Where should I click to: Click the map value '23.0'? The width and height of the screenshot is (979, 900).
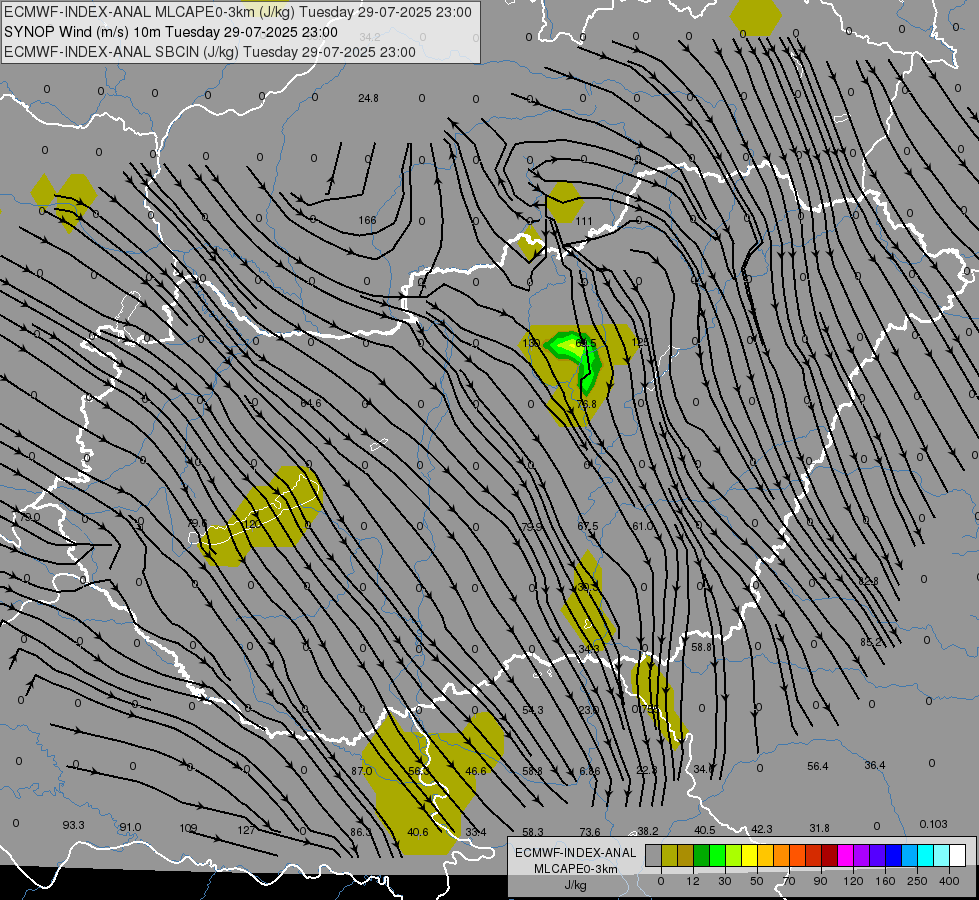[x=588, y=710]
